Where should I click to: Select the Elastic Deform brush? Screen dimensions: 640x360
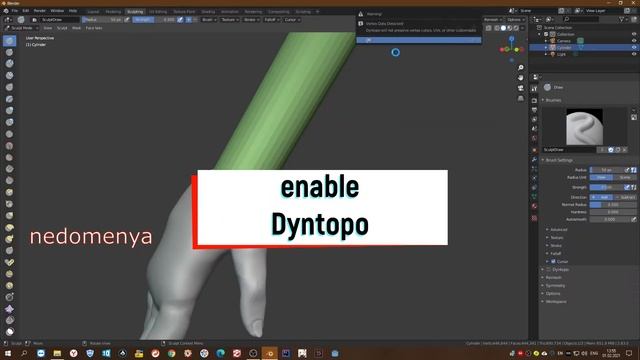click(x=9, y=227)
